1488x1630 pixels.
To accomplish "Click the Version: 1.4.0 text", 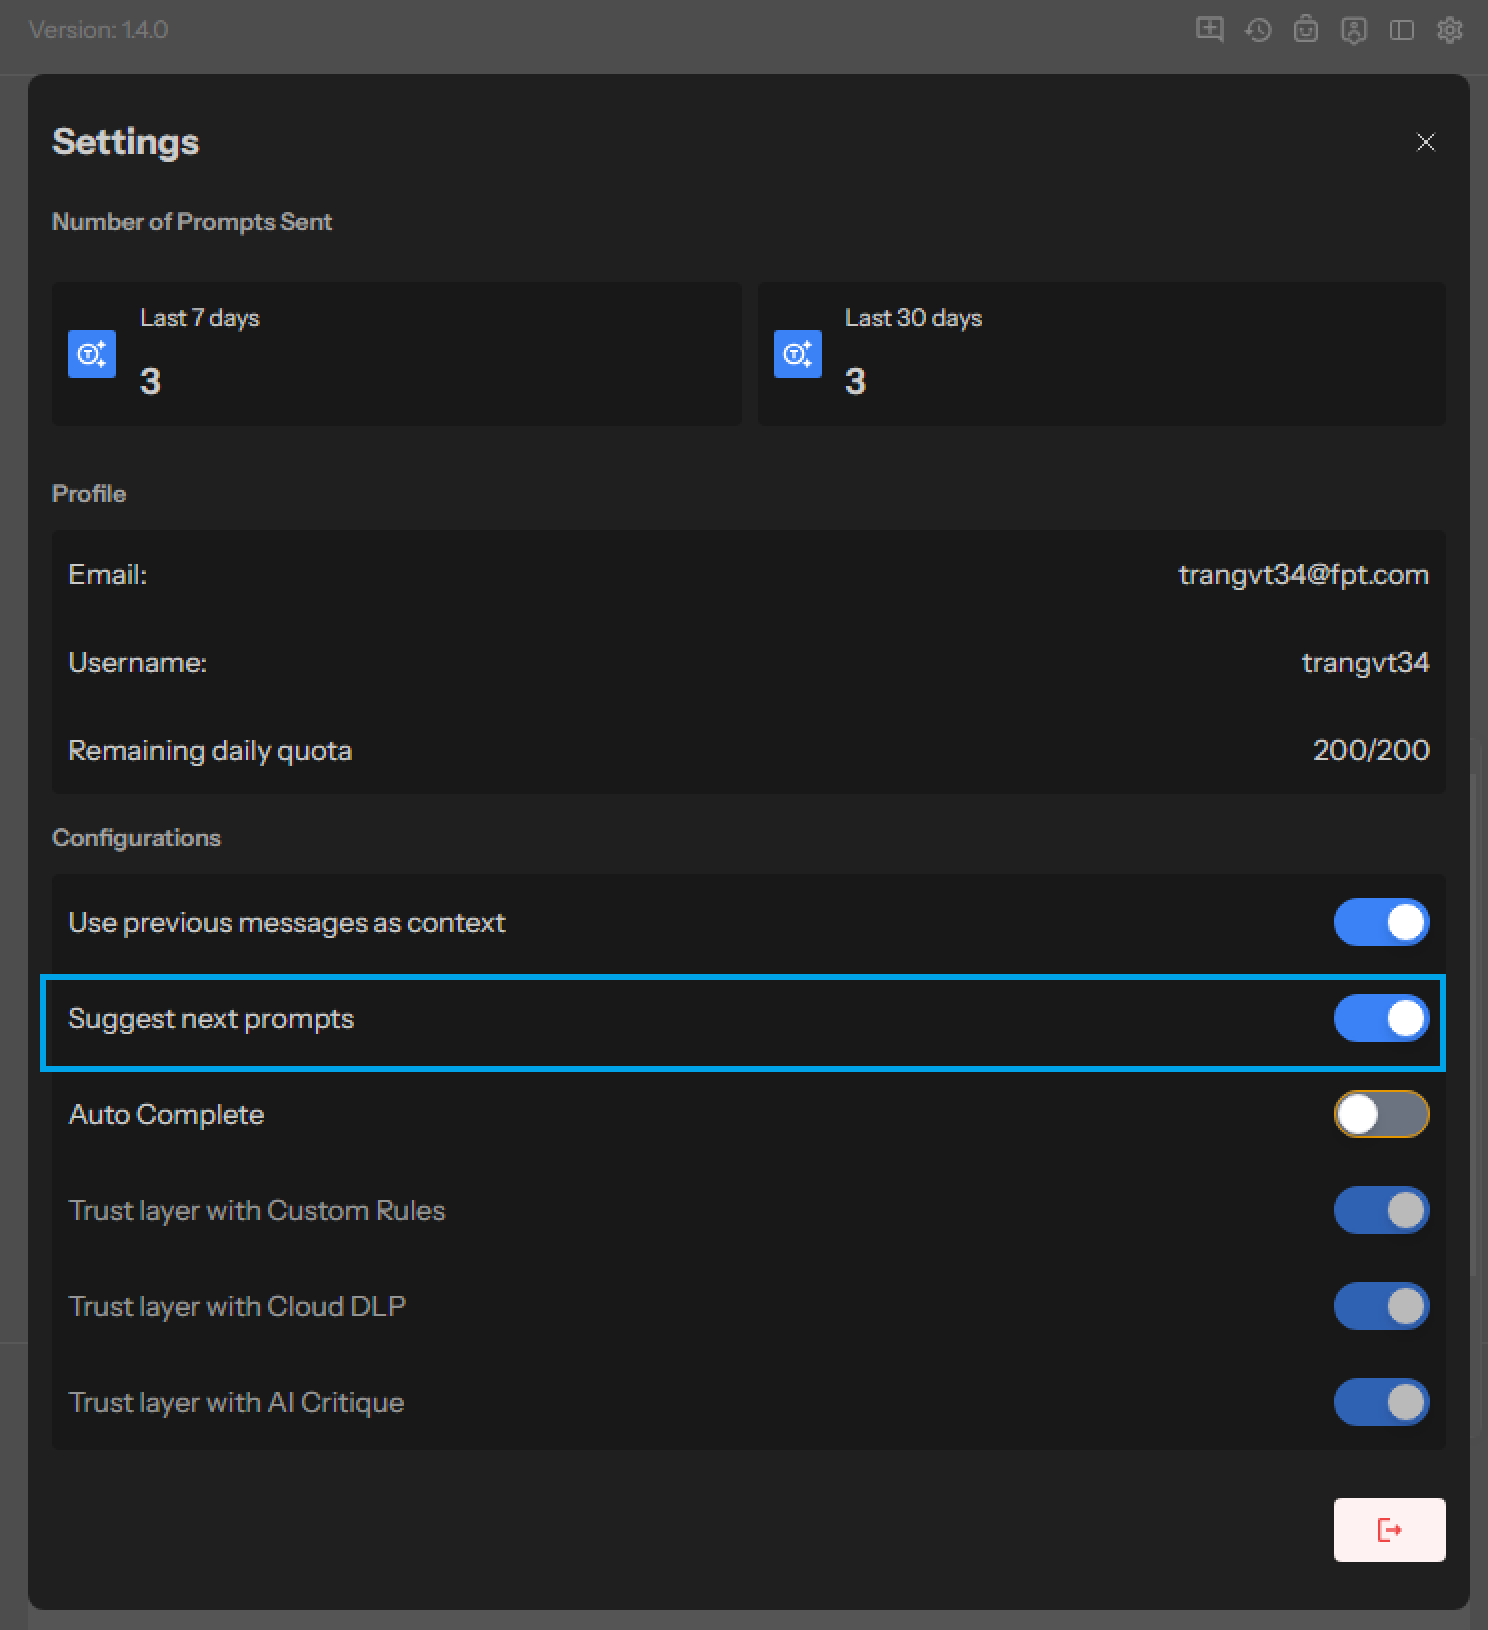I will coord(98,30).
